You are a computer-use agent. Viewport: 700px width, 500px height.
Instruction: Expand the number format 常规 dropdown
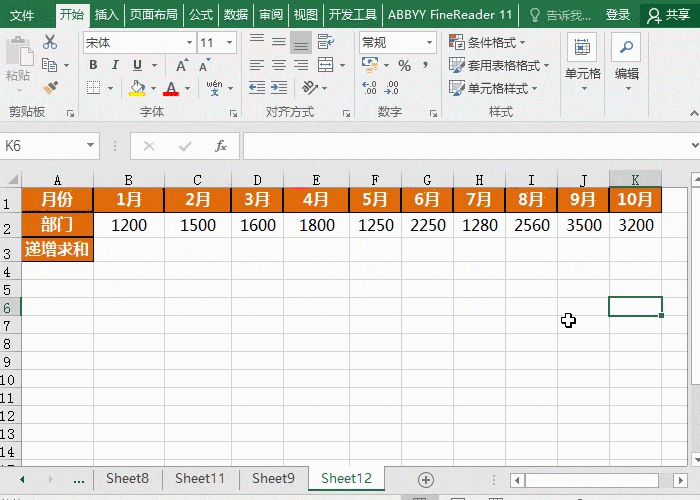click(430, 43)
